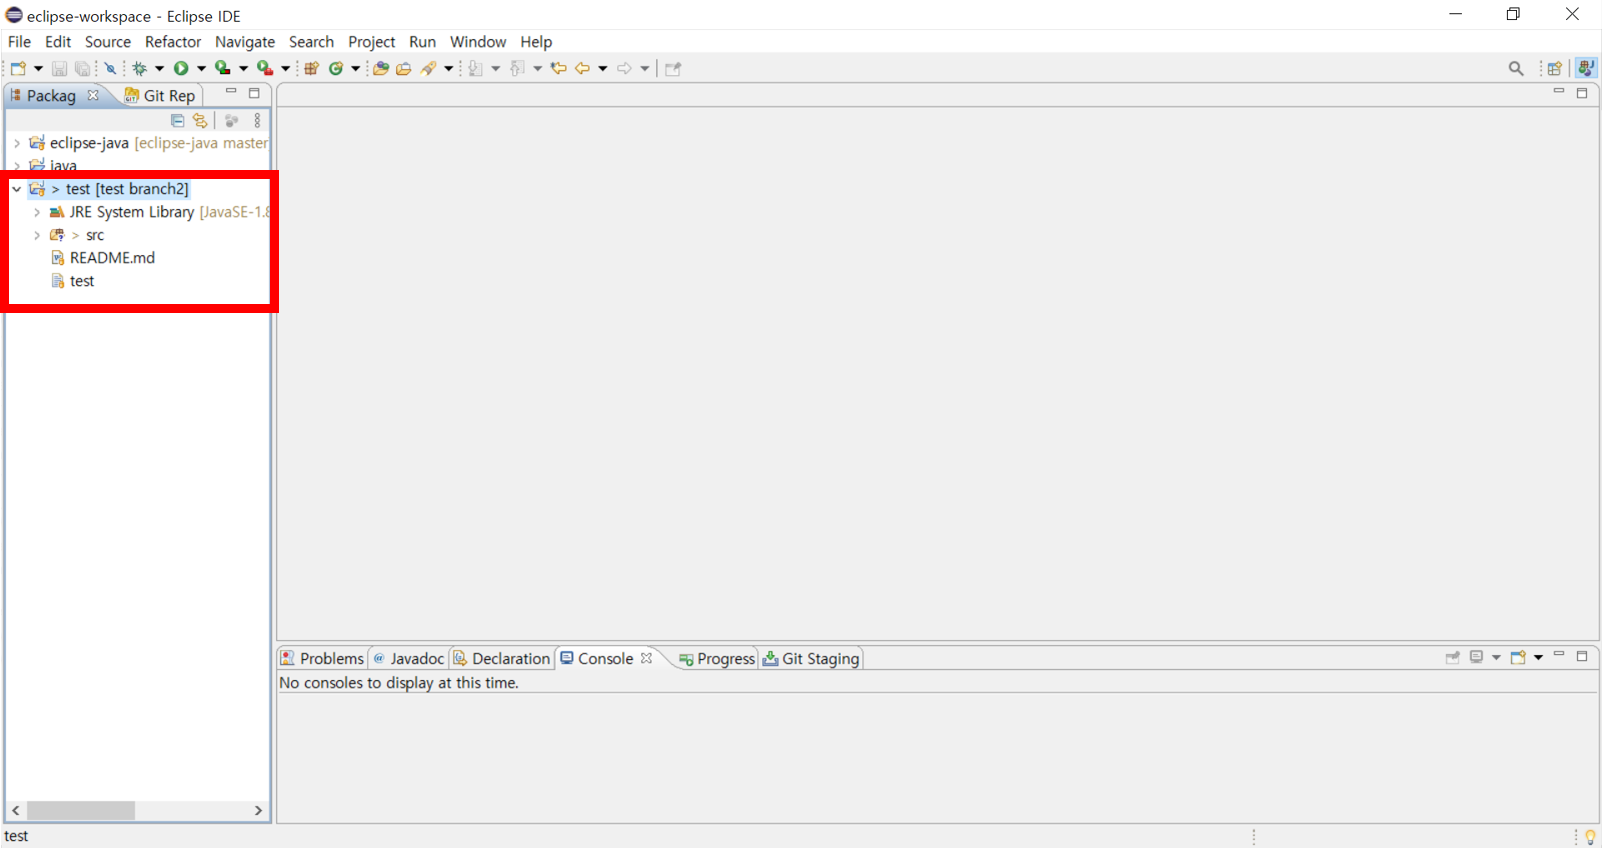
Task: Close the Console tab
Action: (646, 658)
